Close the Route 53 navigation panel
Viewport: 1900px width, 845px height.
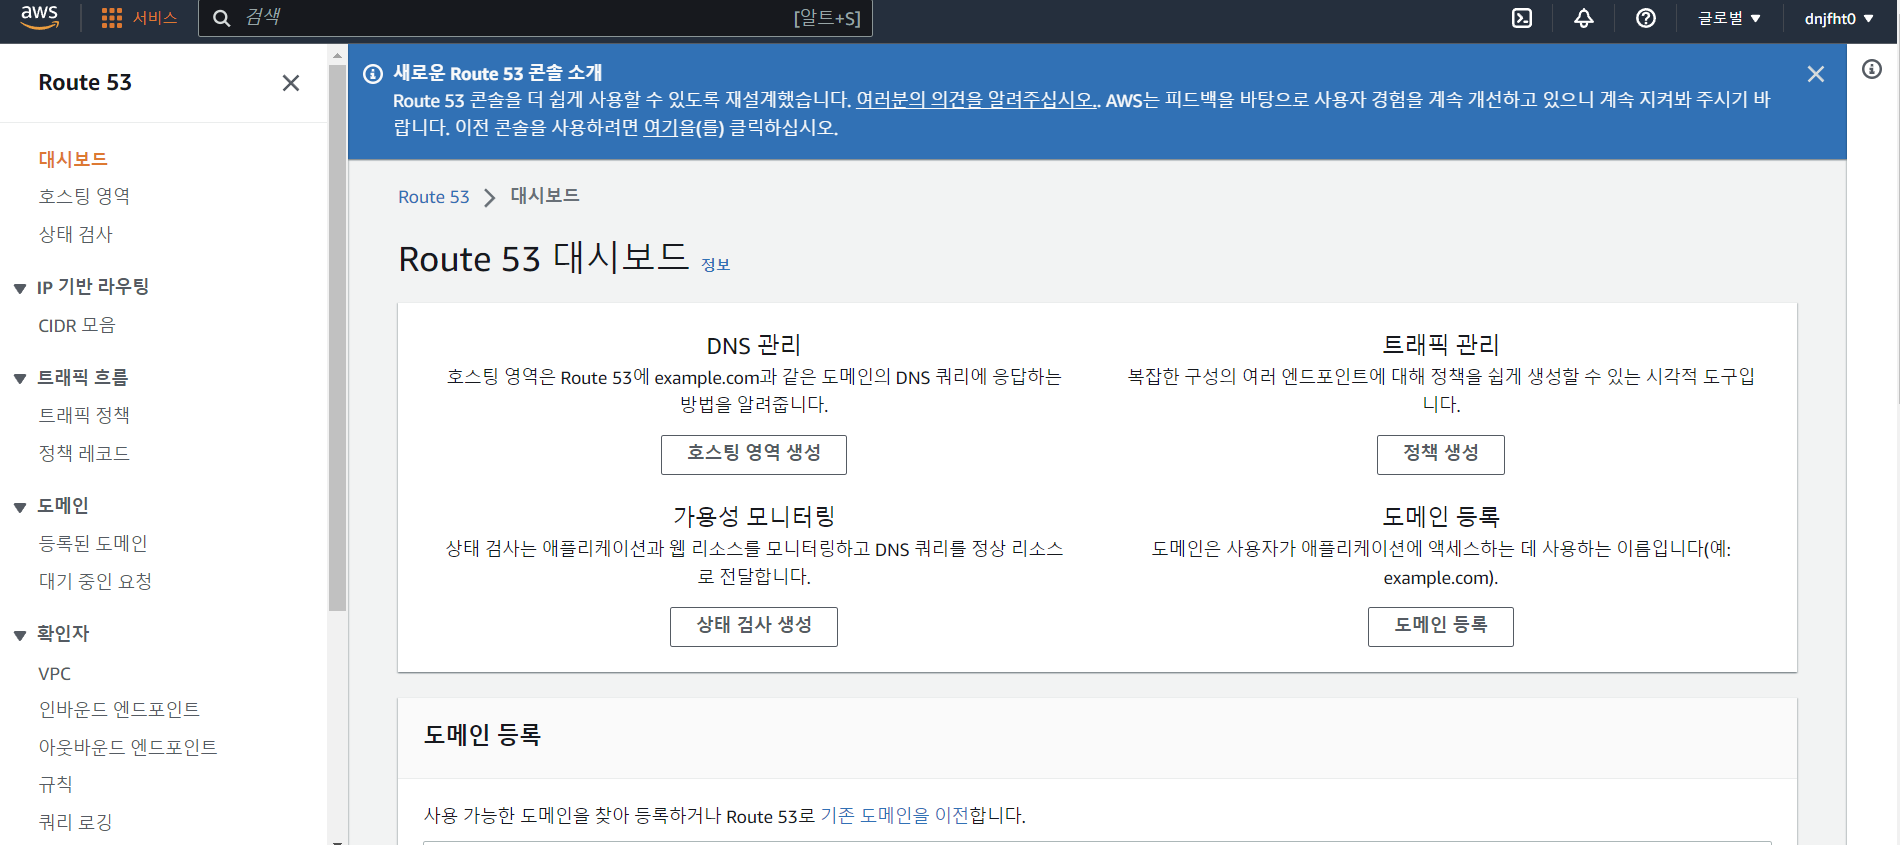click(291, 83)
